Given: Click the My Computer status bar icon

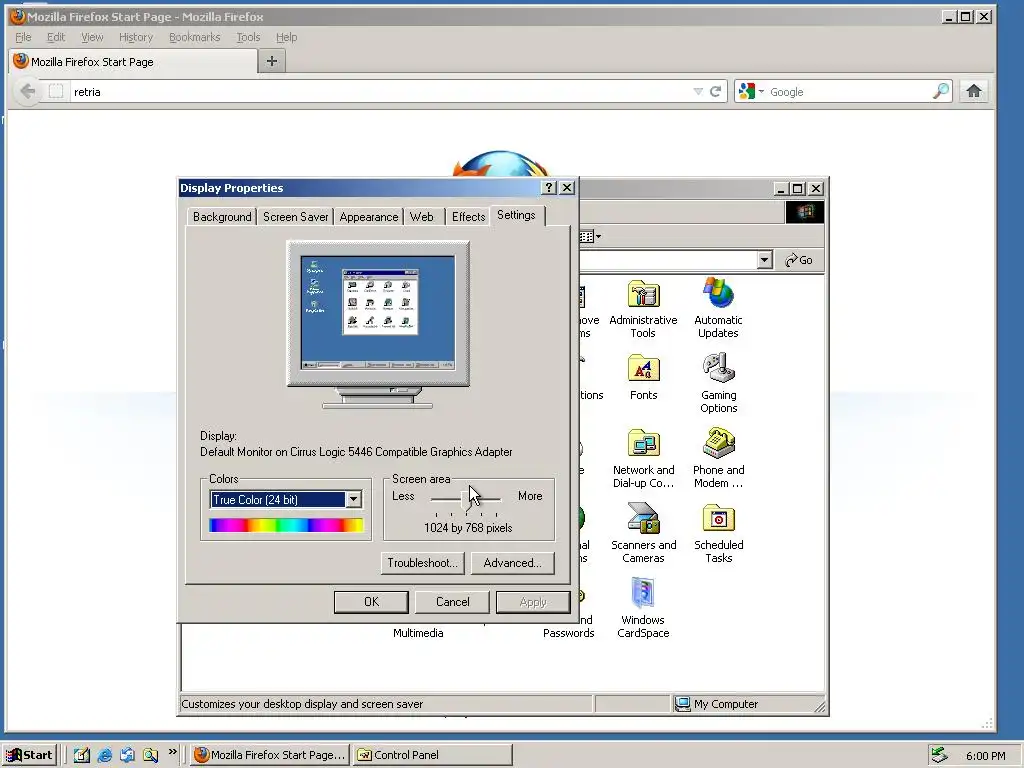Looking at the screenshot, I should 682,703.
